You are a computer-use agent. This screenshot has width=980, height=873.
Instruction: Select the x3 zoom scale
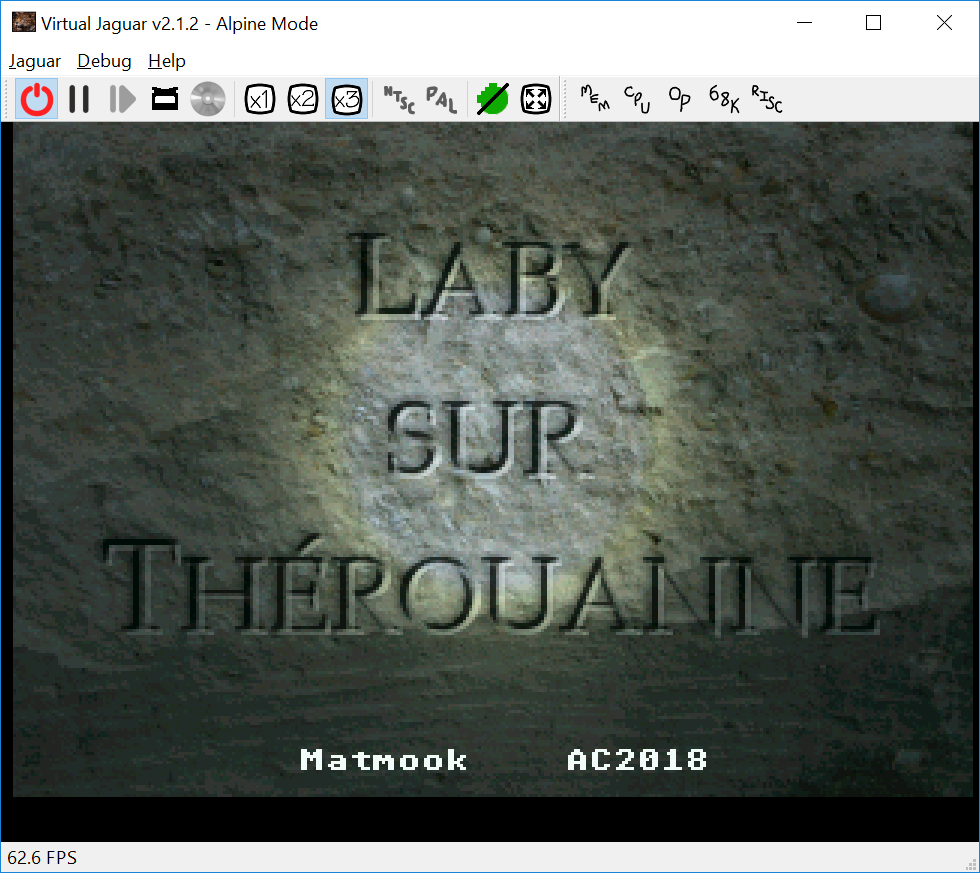tap(346, 99)
